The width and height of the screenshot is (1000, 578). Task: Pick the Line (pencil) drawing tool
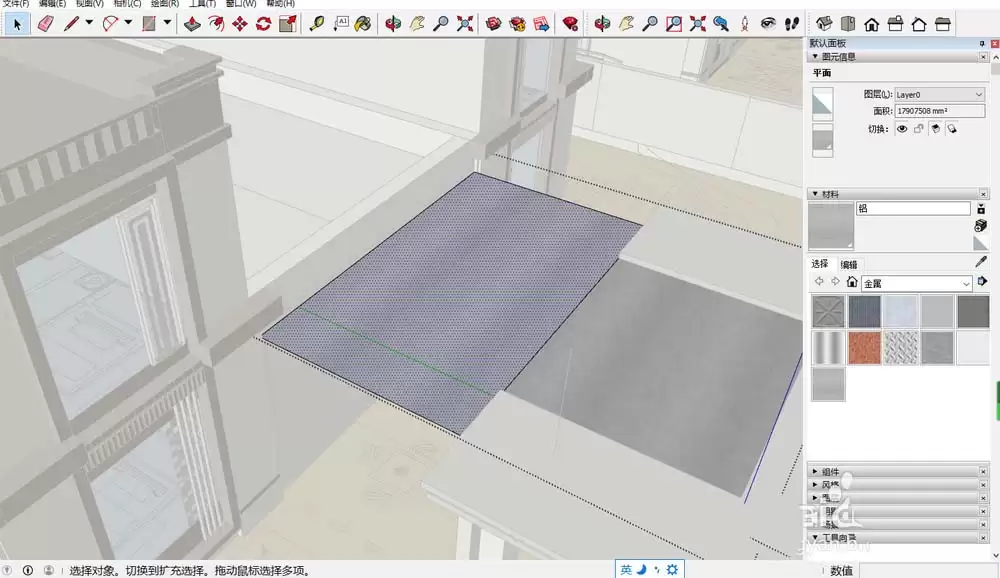tap(68, 22)
